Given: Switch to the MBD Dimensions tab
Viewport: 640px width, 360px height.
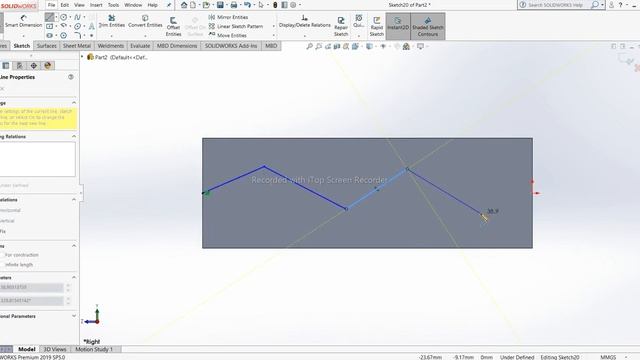Looking at the screenshot, I should (x=177, y=46).
